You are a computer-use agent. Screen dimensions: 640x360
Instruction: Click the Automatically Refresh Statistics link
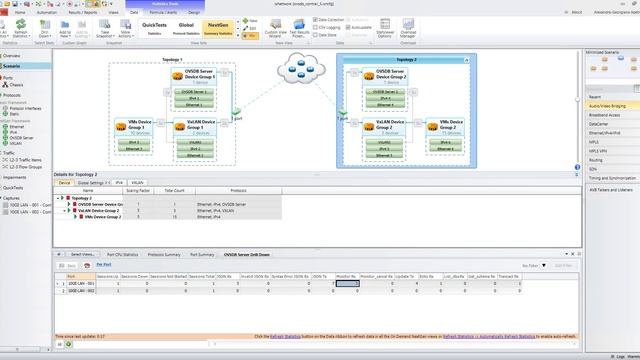pyautogui.click(x=489, y=337)
